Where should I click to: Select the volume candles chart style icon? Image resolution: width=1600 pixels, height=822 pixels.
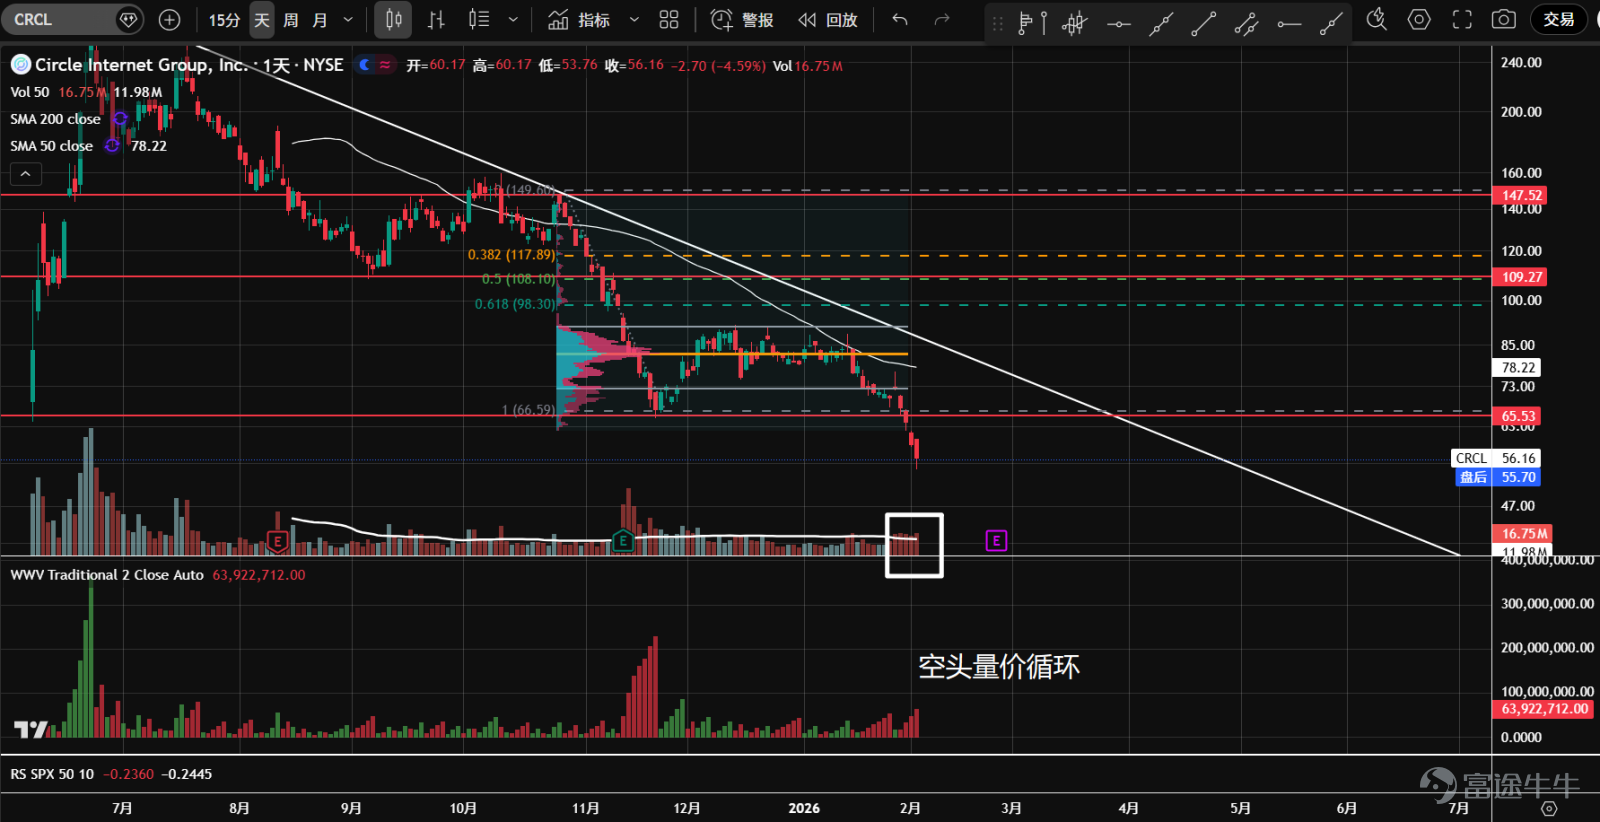(479, 20)
